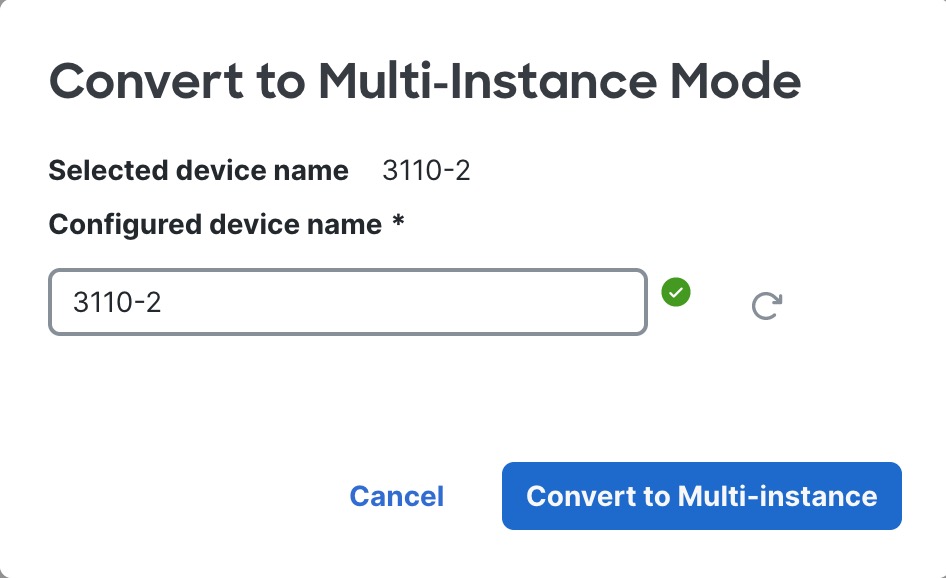Click the Configured device name input field

coord(347,302)
